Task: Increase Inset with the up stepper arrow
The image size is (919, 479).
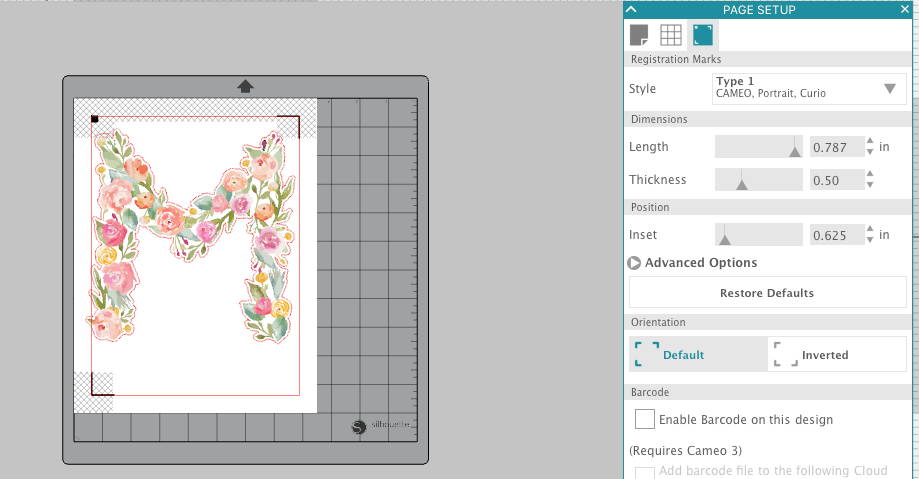Action: (x=870, y=229)
